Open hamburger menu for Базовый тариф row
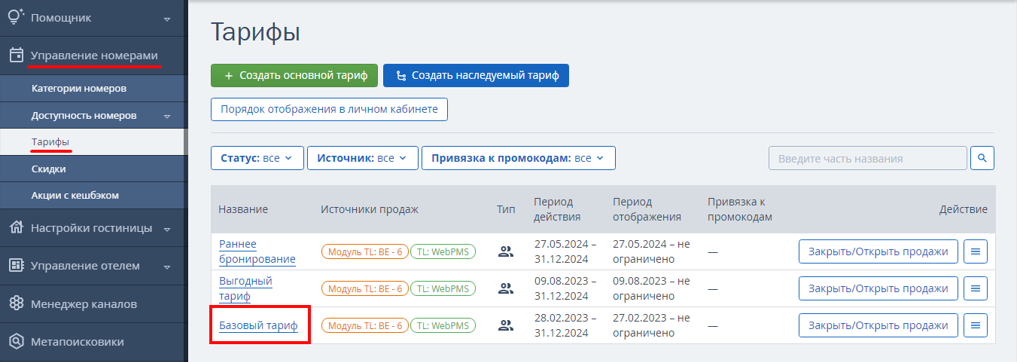Image resolution: width=1017 pixels, height=362 pixels. click(x=975, y=324)
